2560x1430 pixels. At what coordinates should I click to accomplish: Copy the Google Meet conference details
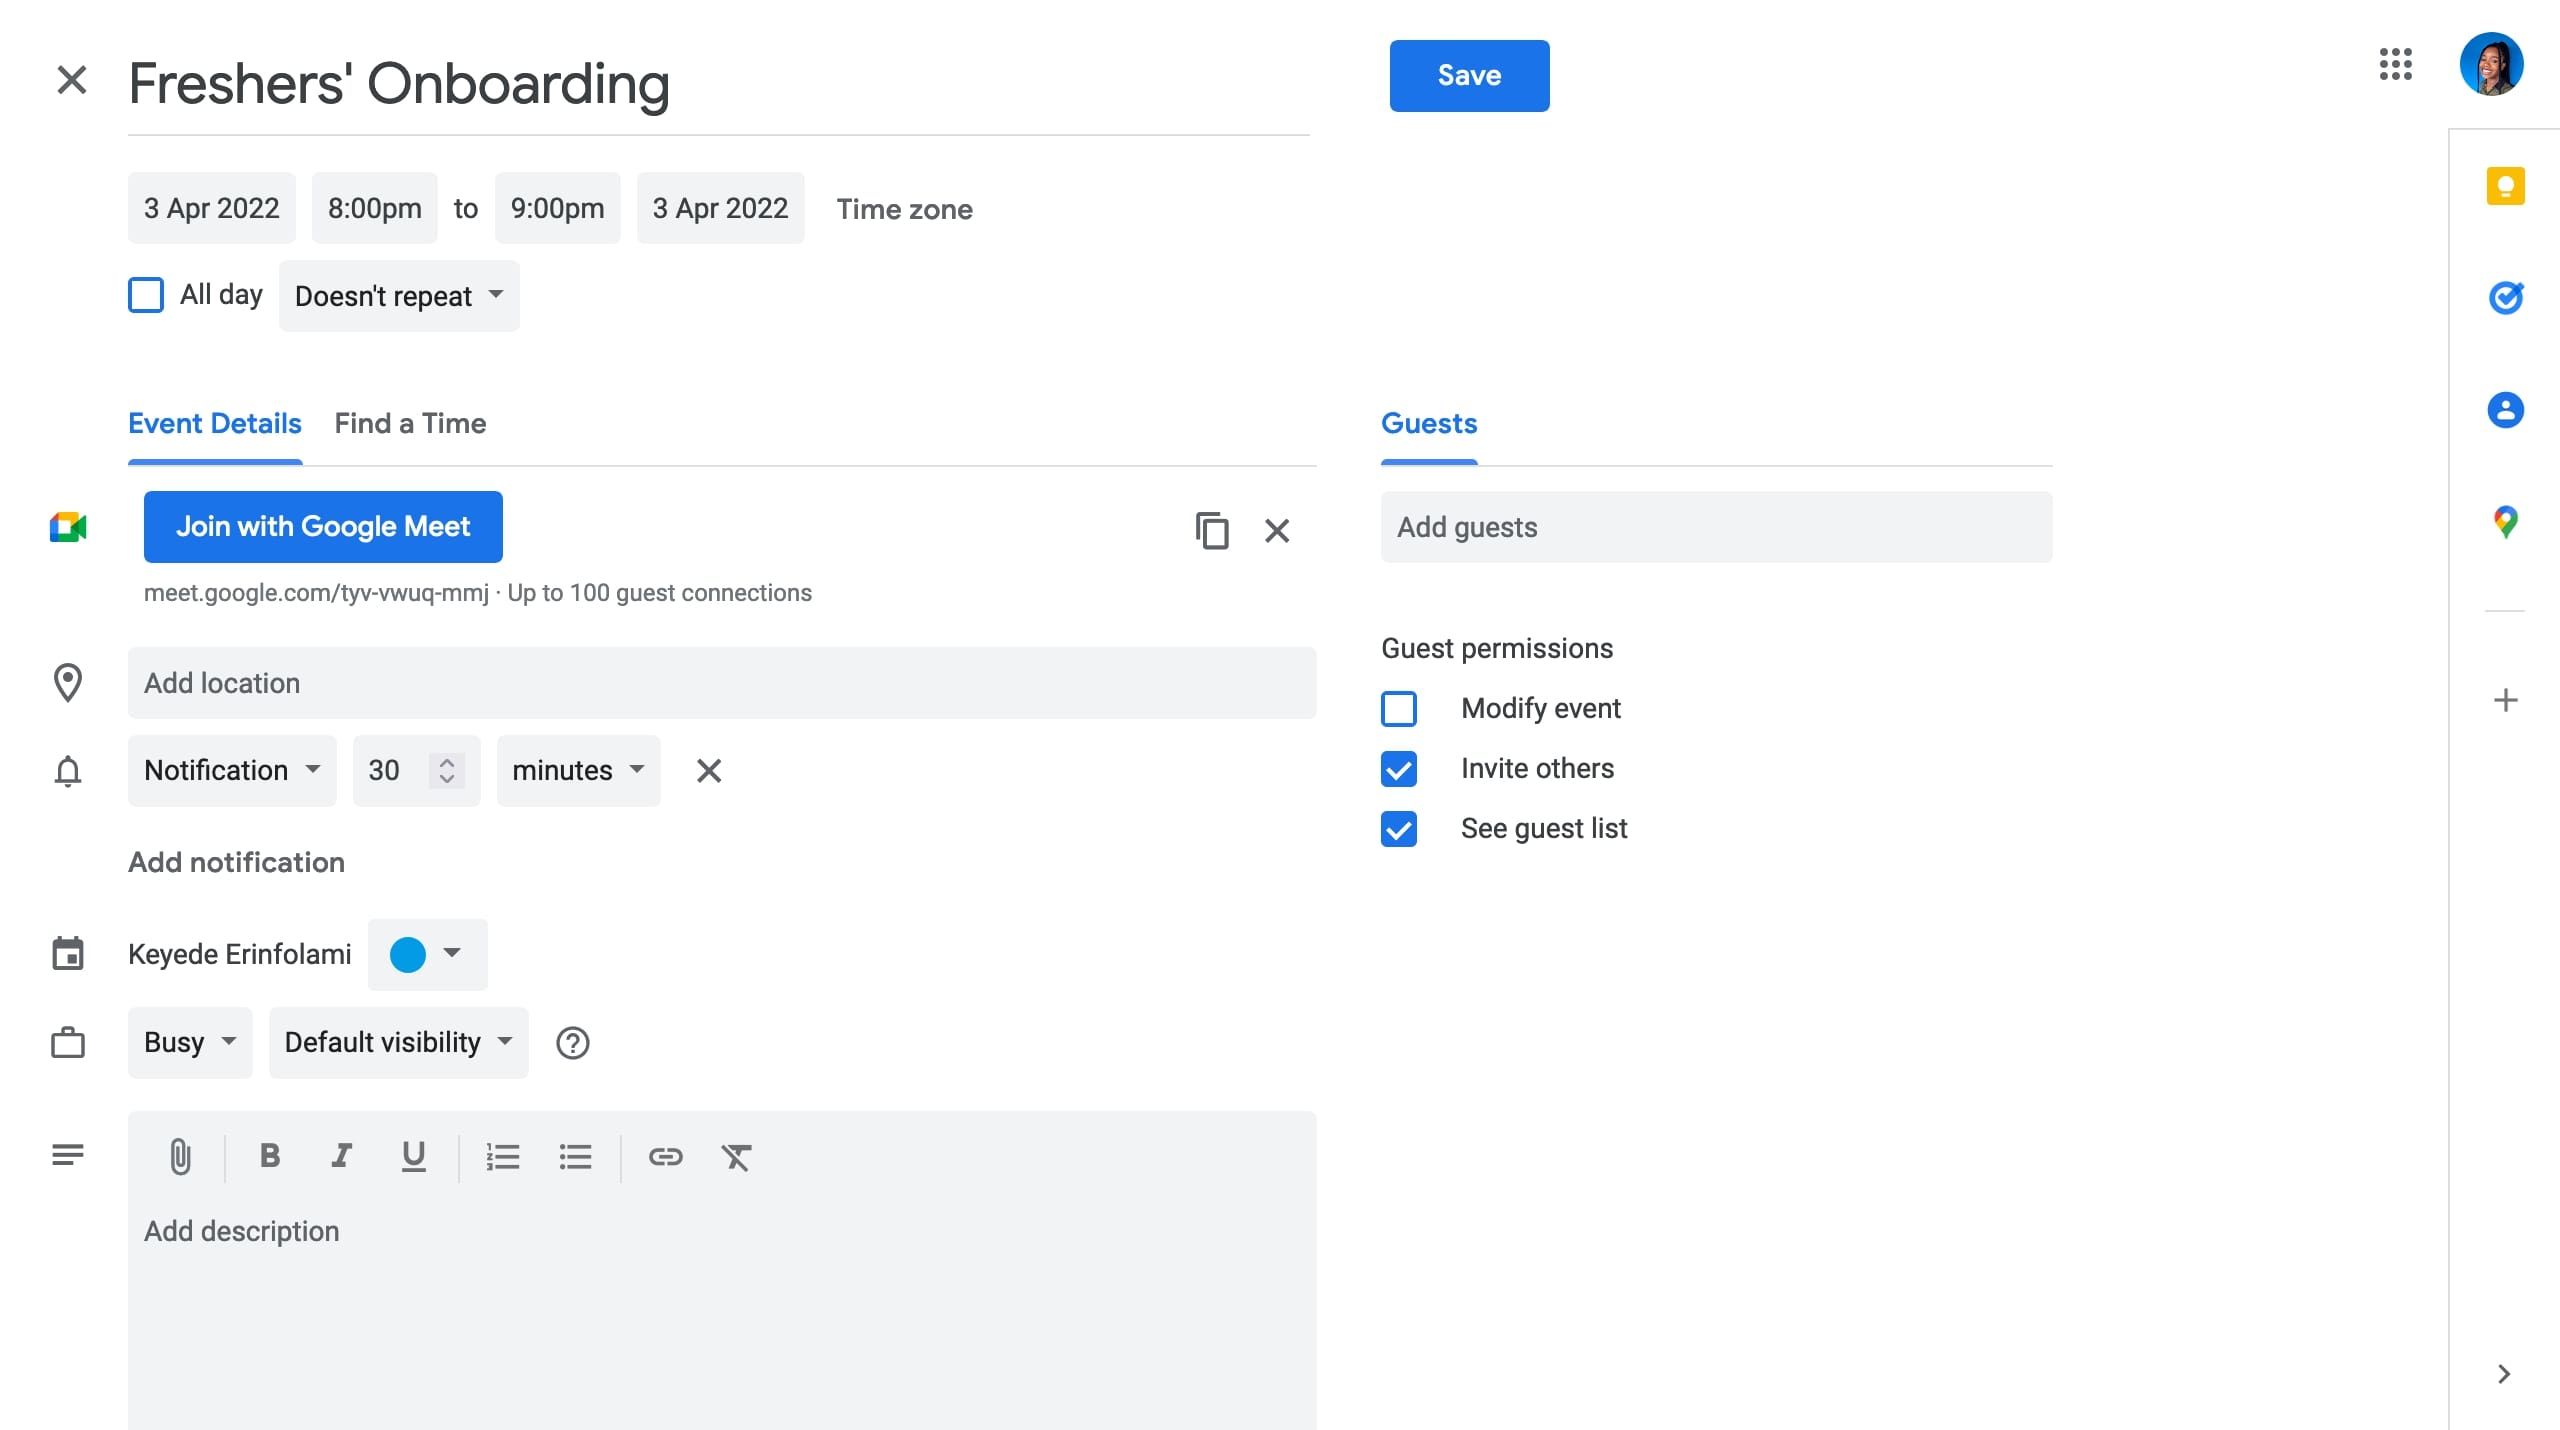pos(1212,531)
